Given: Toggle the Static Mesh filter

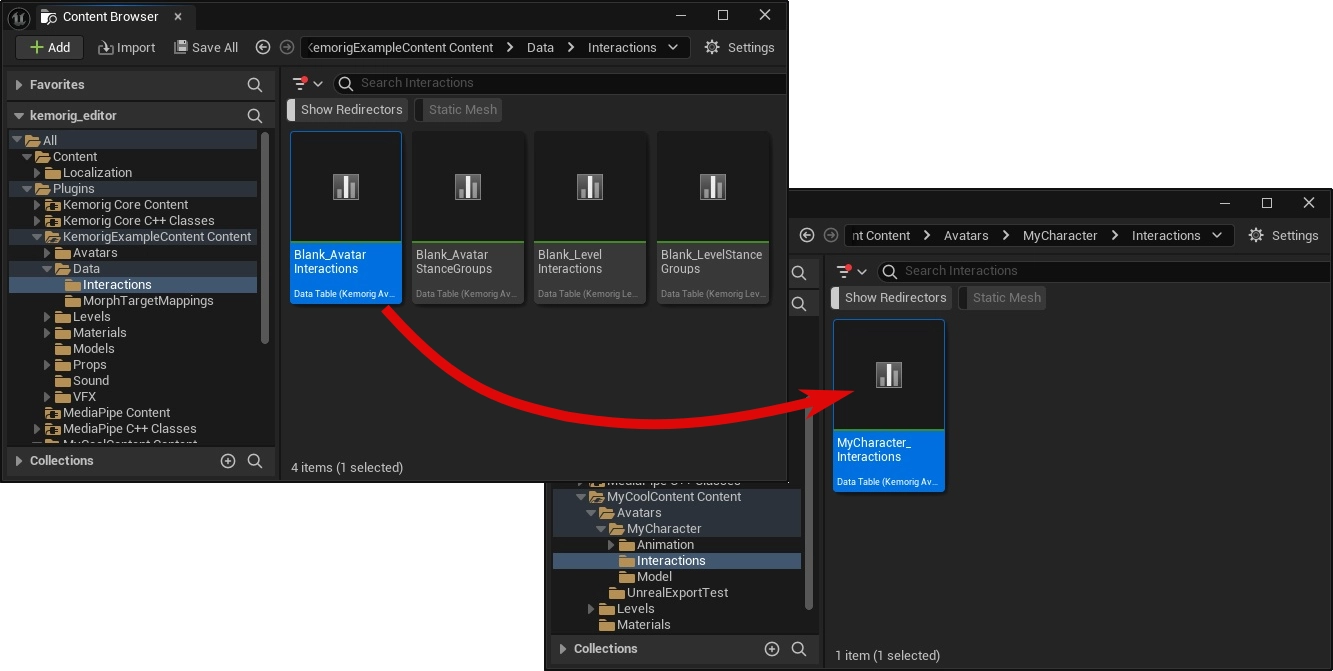Looking at the screenshot, I should click(x=462, y=110).
